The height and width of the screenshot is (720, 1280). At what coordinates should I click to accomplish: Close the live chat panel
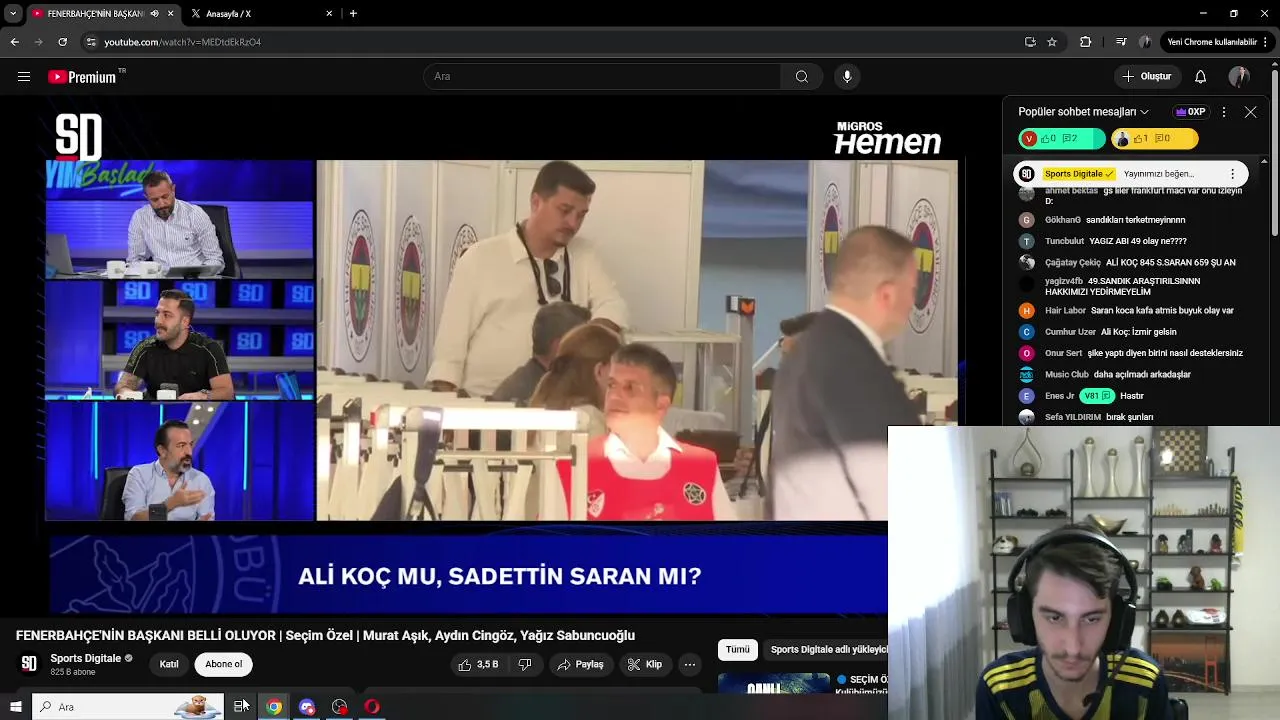[1250, 112]
